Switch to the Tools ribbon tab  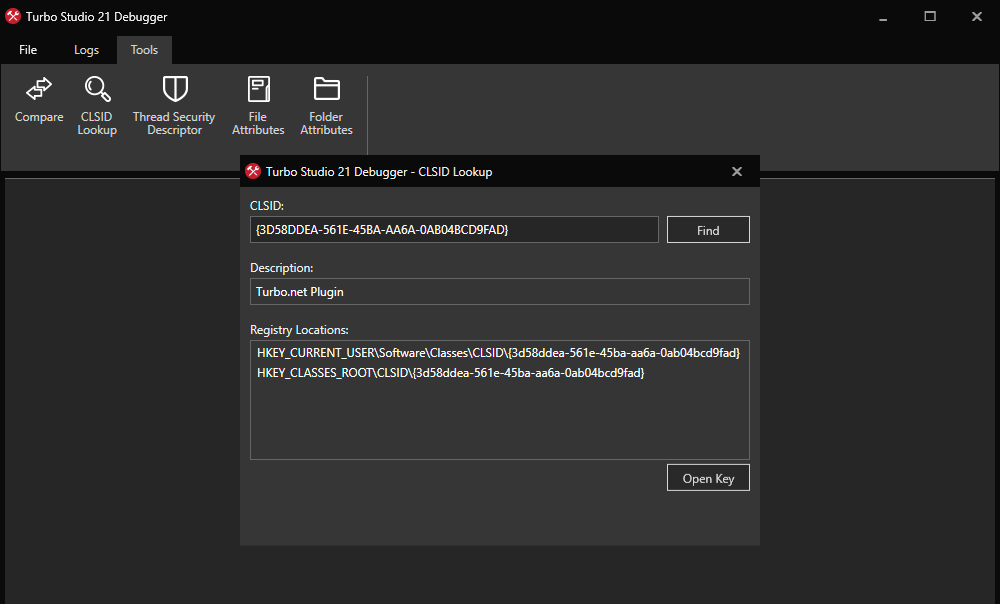click(143, 49)
